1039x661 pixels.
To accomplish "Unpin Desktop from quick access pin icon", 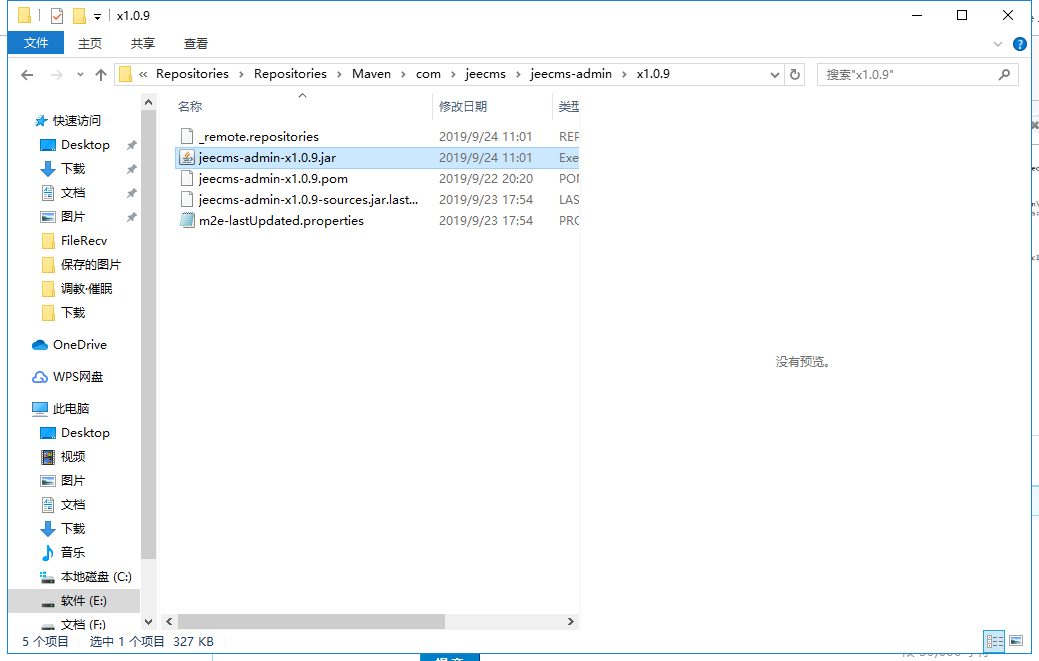I will tap(132, 145).
